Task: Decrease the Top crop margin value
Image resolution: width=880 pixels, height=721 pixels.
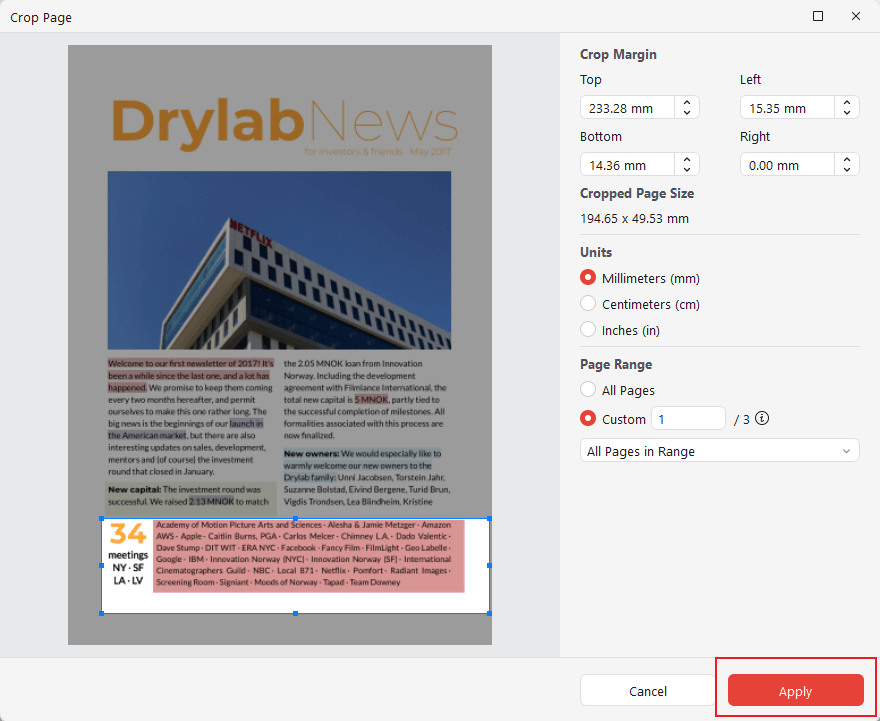Action: (687, 113)
